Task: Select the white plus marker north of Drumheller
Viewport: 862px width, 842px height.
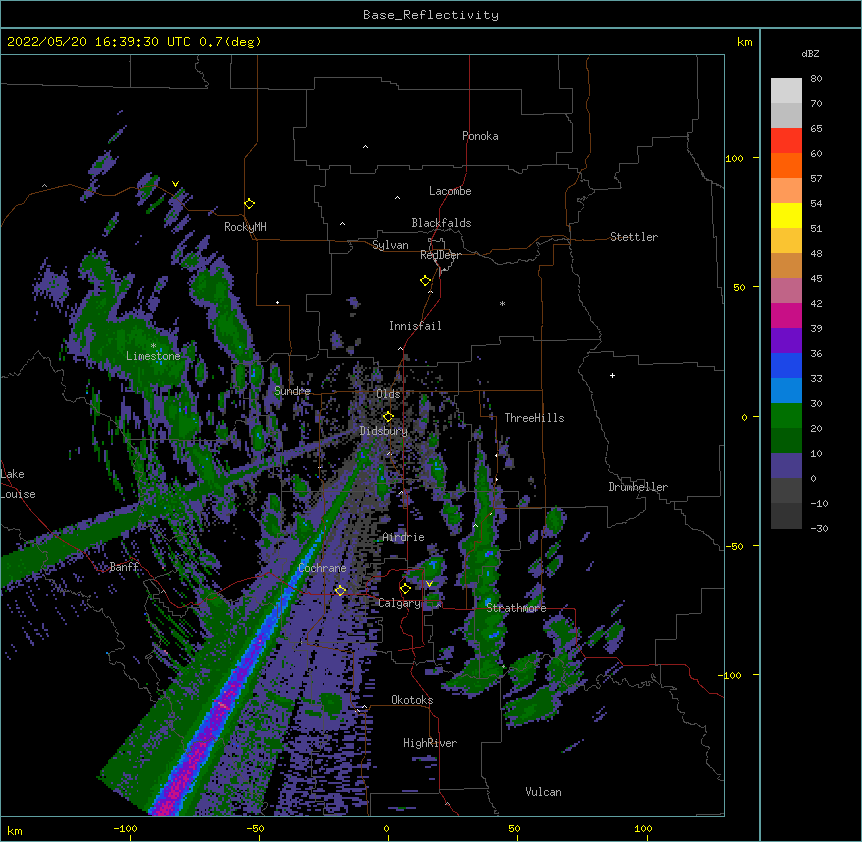Action: coord(612,375)
